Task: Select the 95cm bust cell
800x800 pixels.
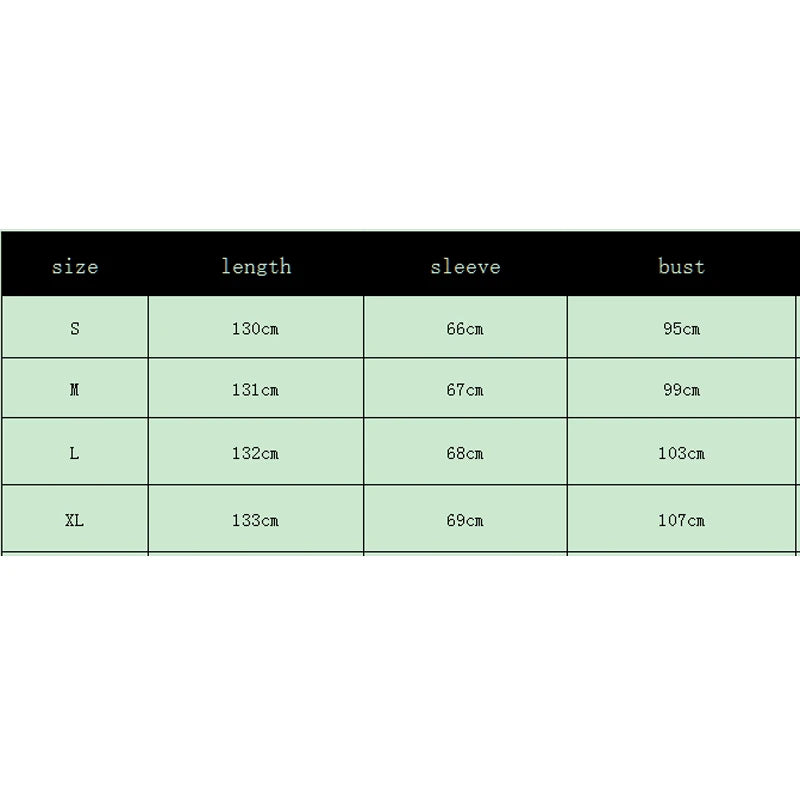Action: pos(681,329)
